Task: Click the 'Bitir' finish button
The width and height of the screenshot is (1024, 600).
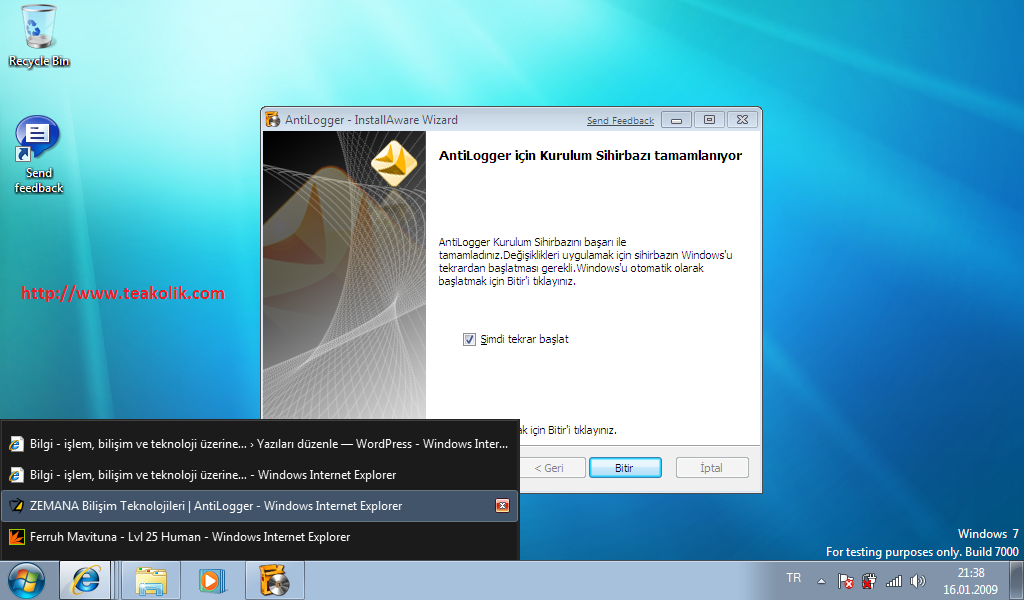Action: (x=625, y=467)
